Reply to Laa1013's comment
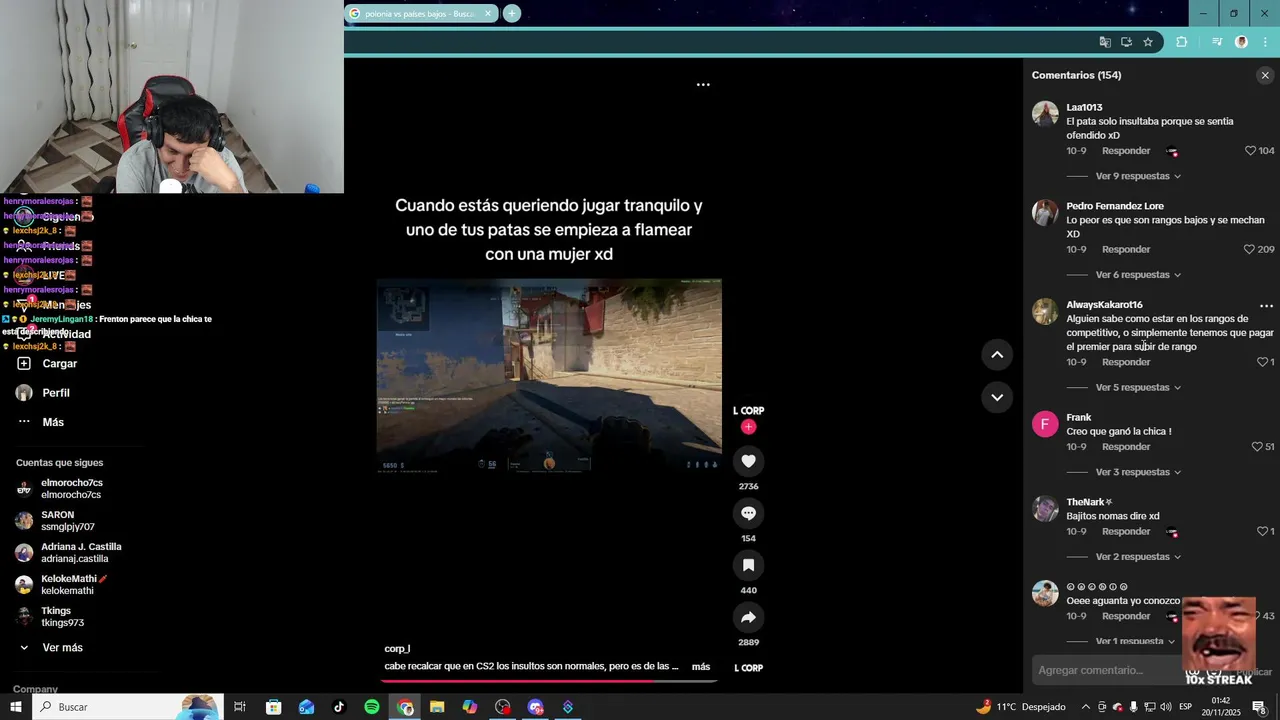This screenshot has width=1280, height=720. point(1126,151)
